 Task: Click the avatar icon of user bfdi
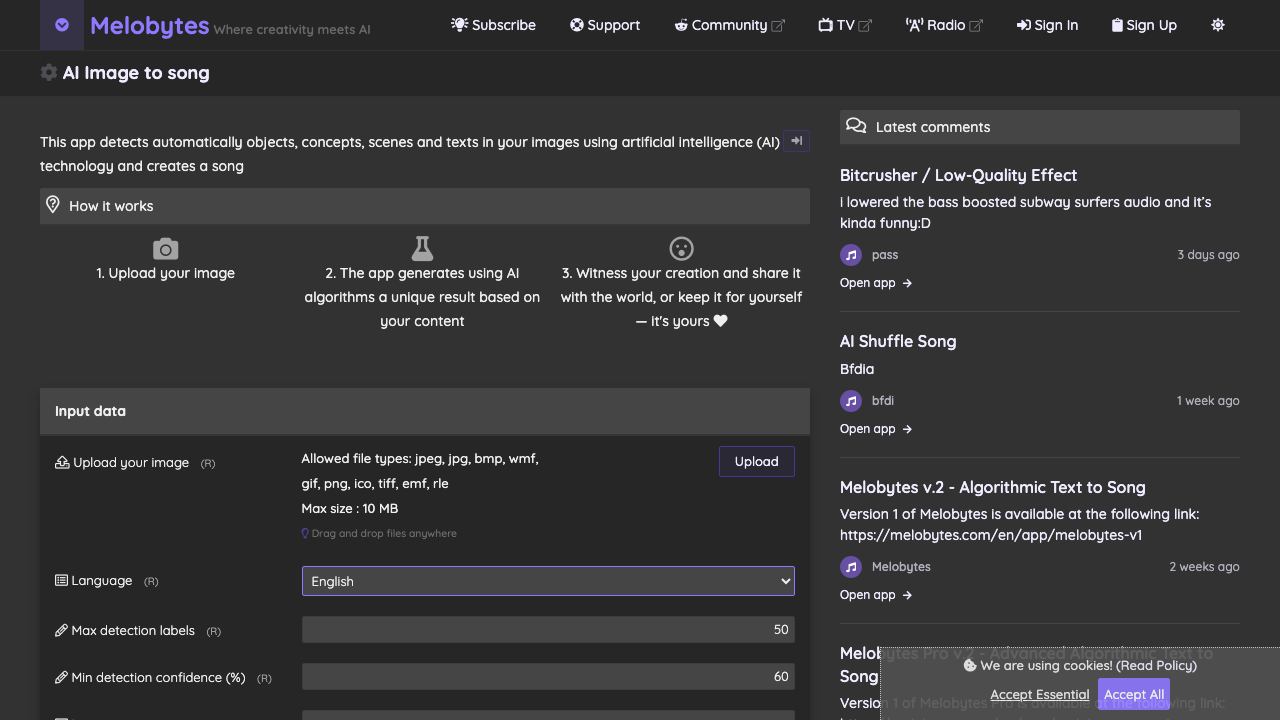pos(851,401)
